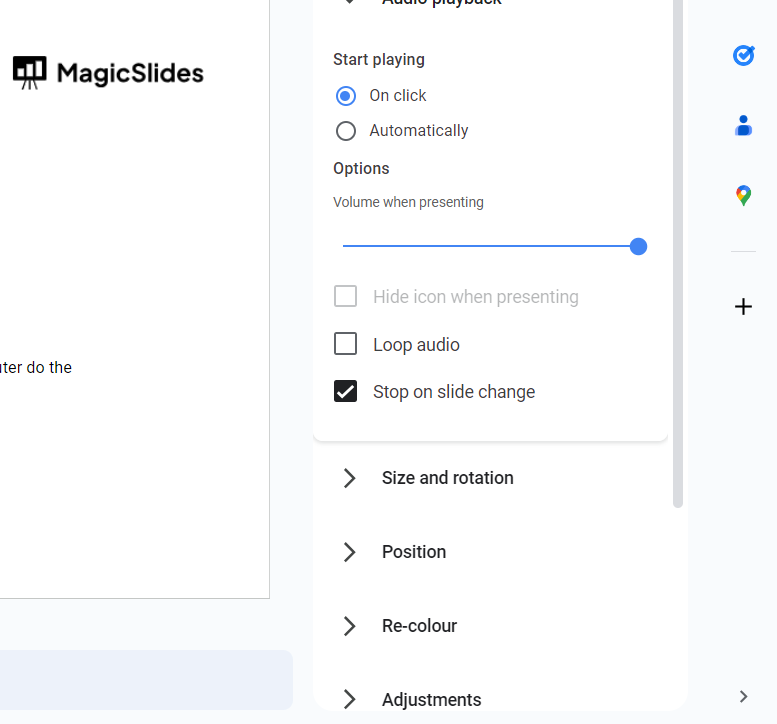This screenshot has width=777, height=724.
Task: Select the MagicSlides logo on the slide
Action: pyautogui.click(x=108, y=73)
